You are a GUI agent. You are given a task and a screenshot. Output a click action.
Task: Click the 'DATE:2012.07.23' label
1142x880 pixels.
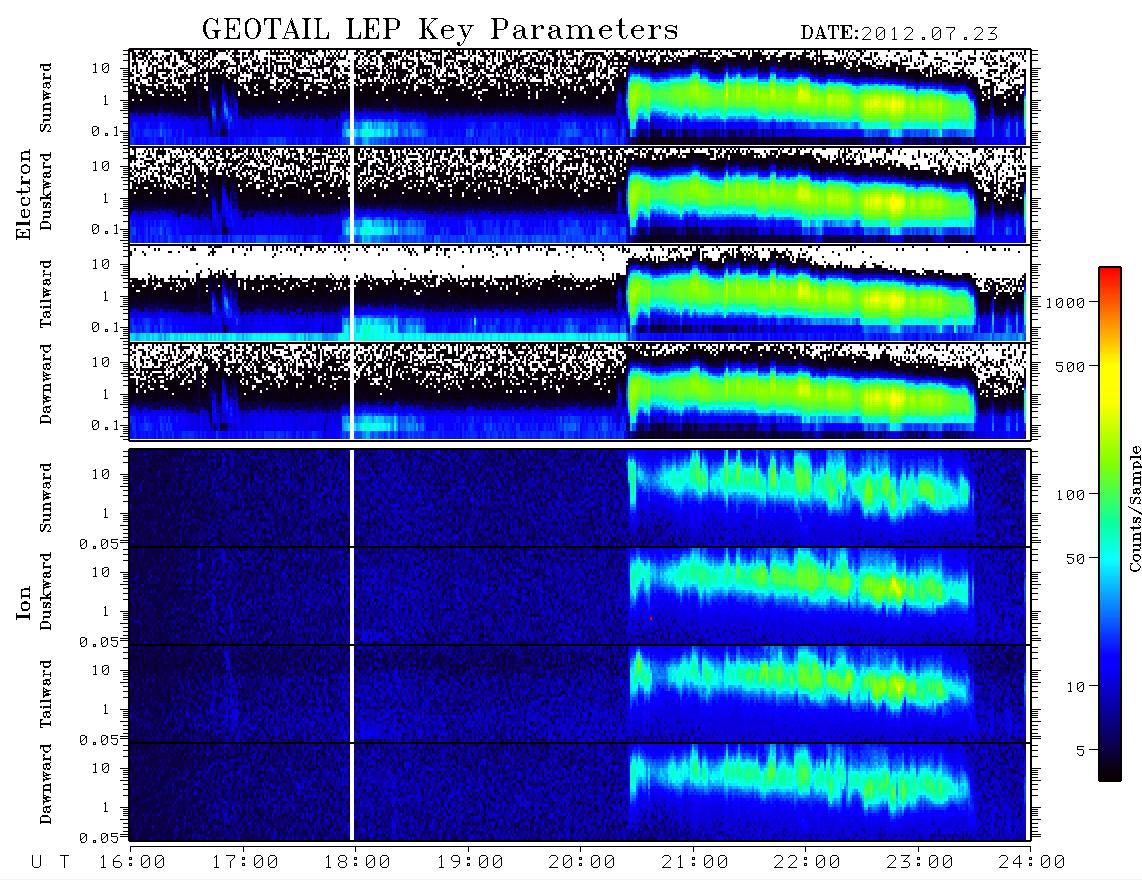899,34
